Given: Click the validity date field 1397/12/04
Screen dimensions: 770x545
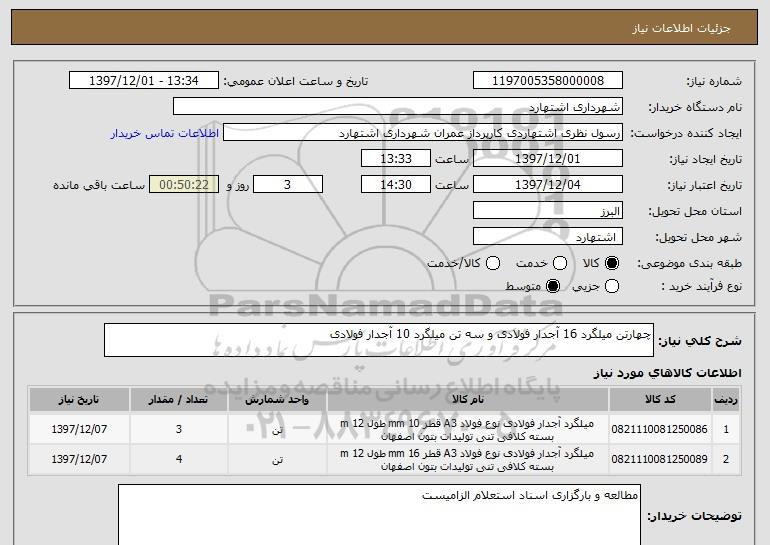Looking at the screenshot, I should click(x=548, y=185).
